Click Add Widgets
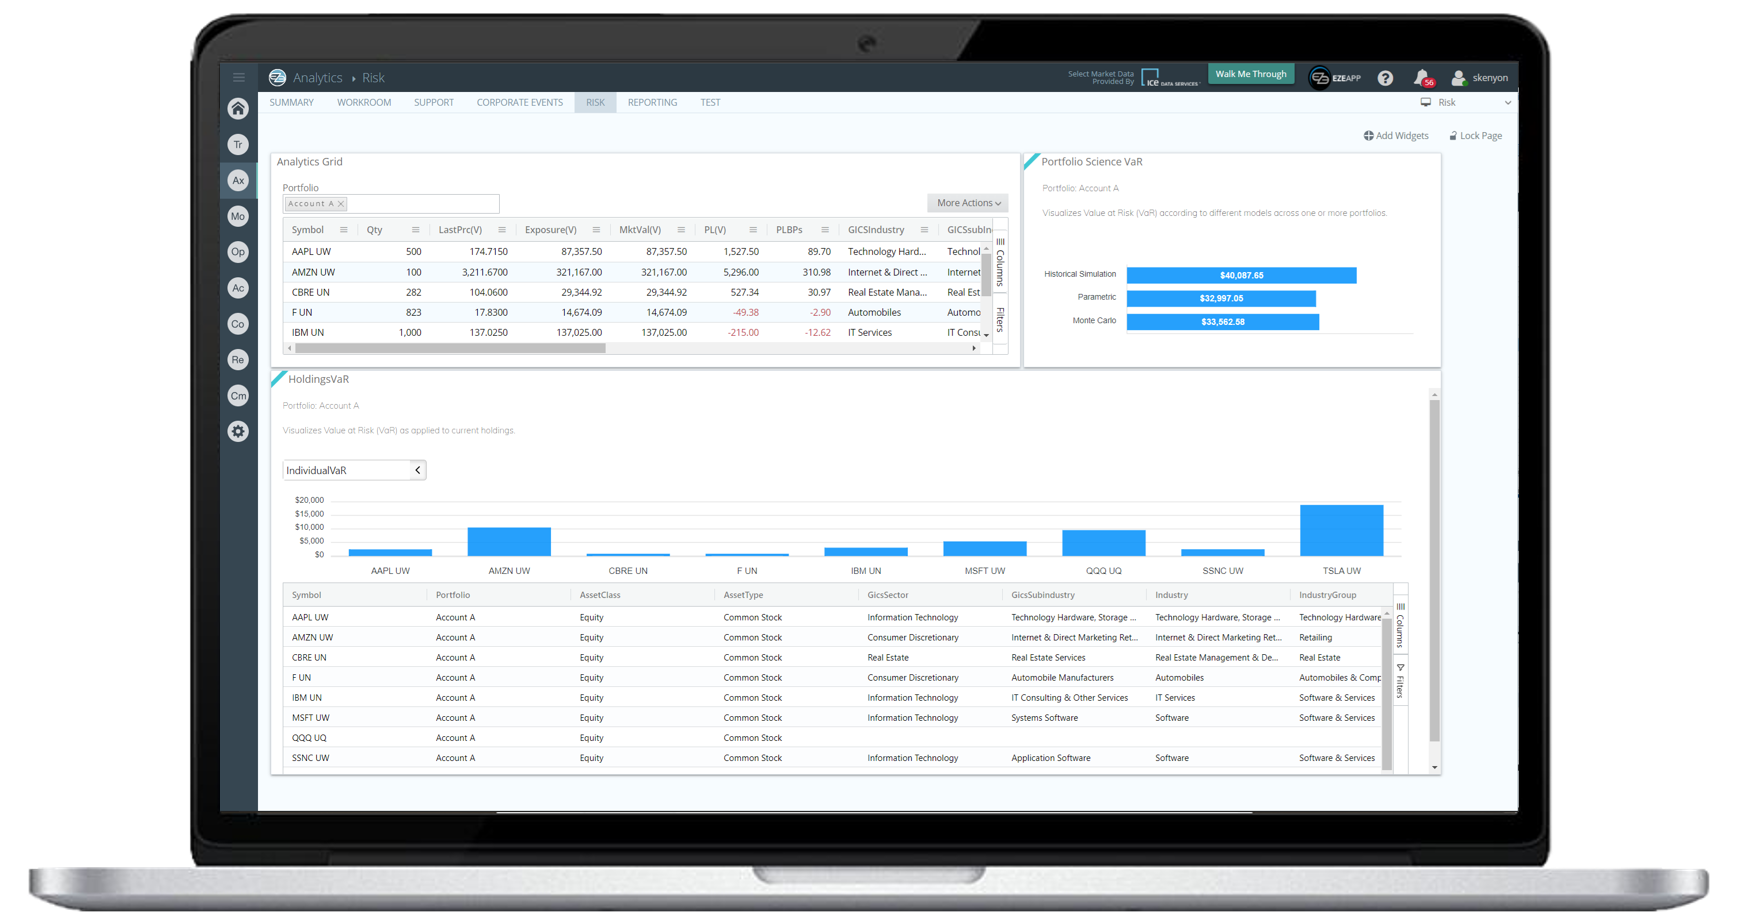 click(1396, 136)
